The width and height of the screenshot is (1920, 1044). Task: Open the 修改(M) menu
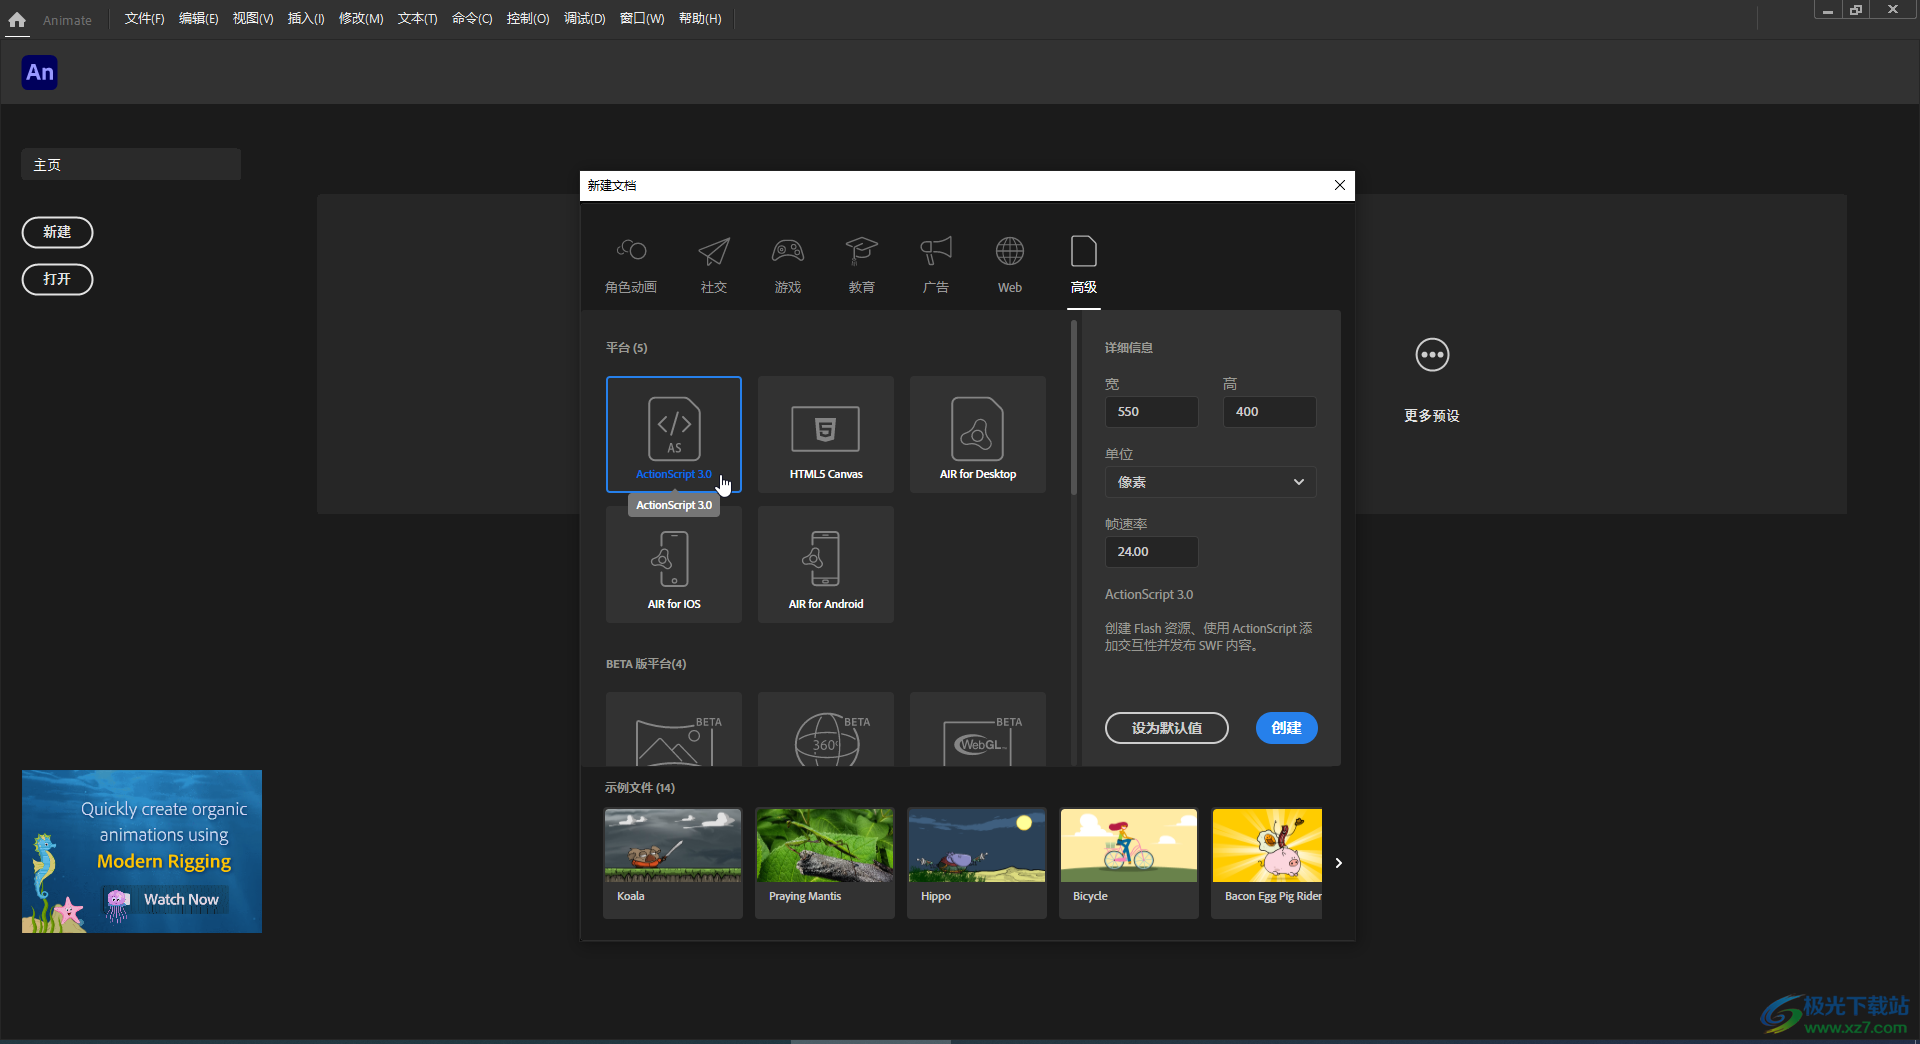click(x=361, y=19)
